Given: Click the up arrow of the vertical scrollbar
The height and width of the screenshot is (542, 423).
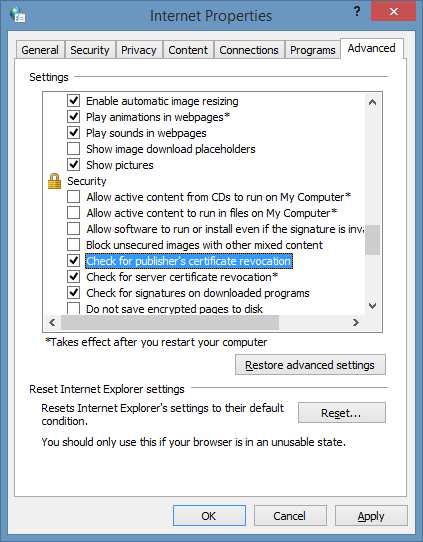Looking at the screenshot, I should coord(372,102).
